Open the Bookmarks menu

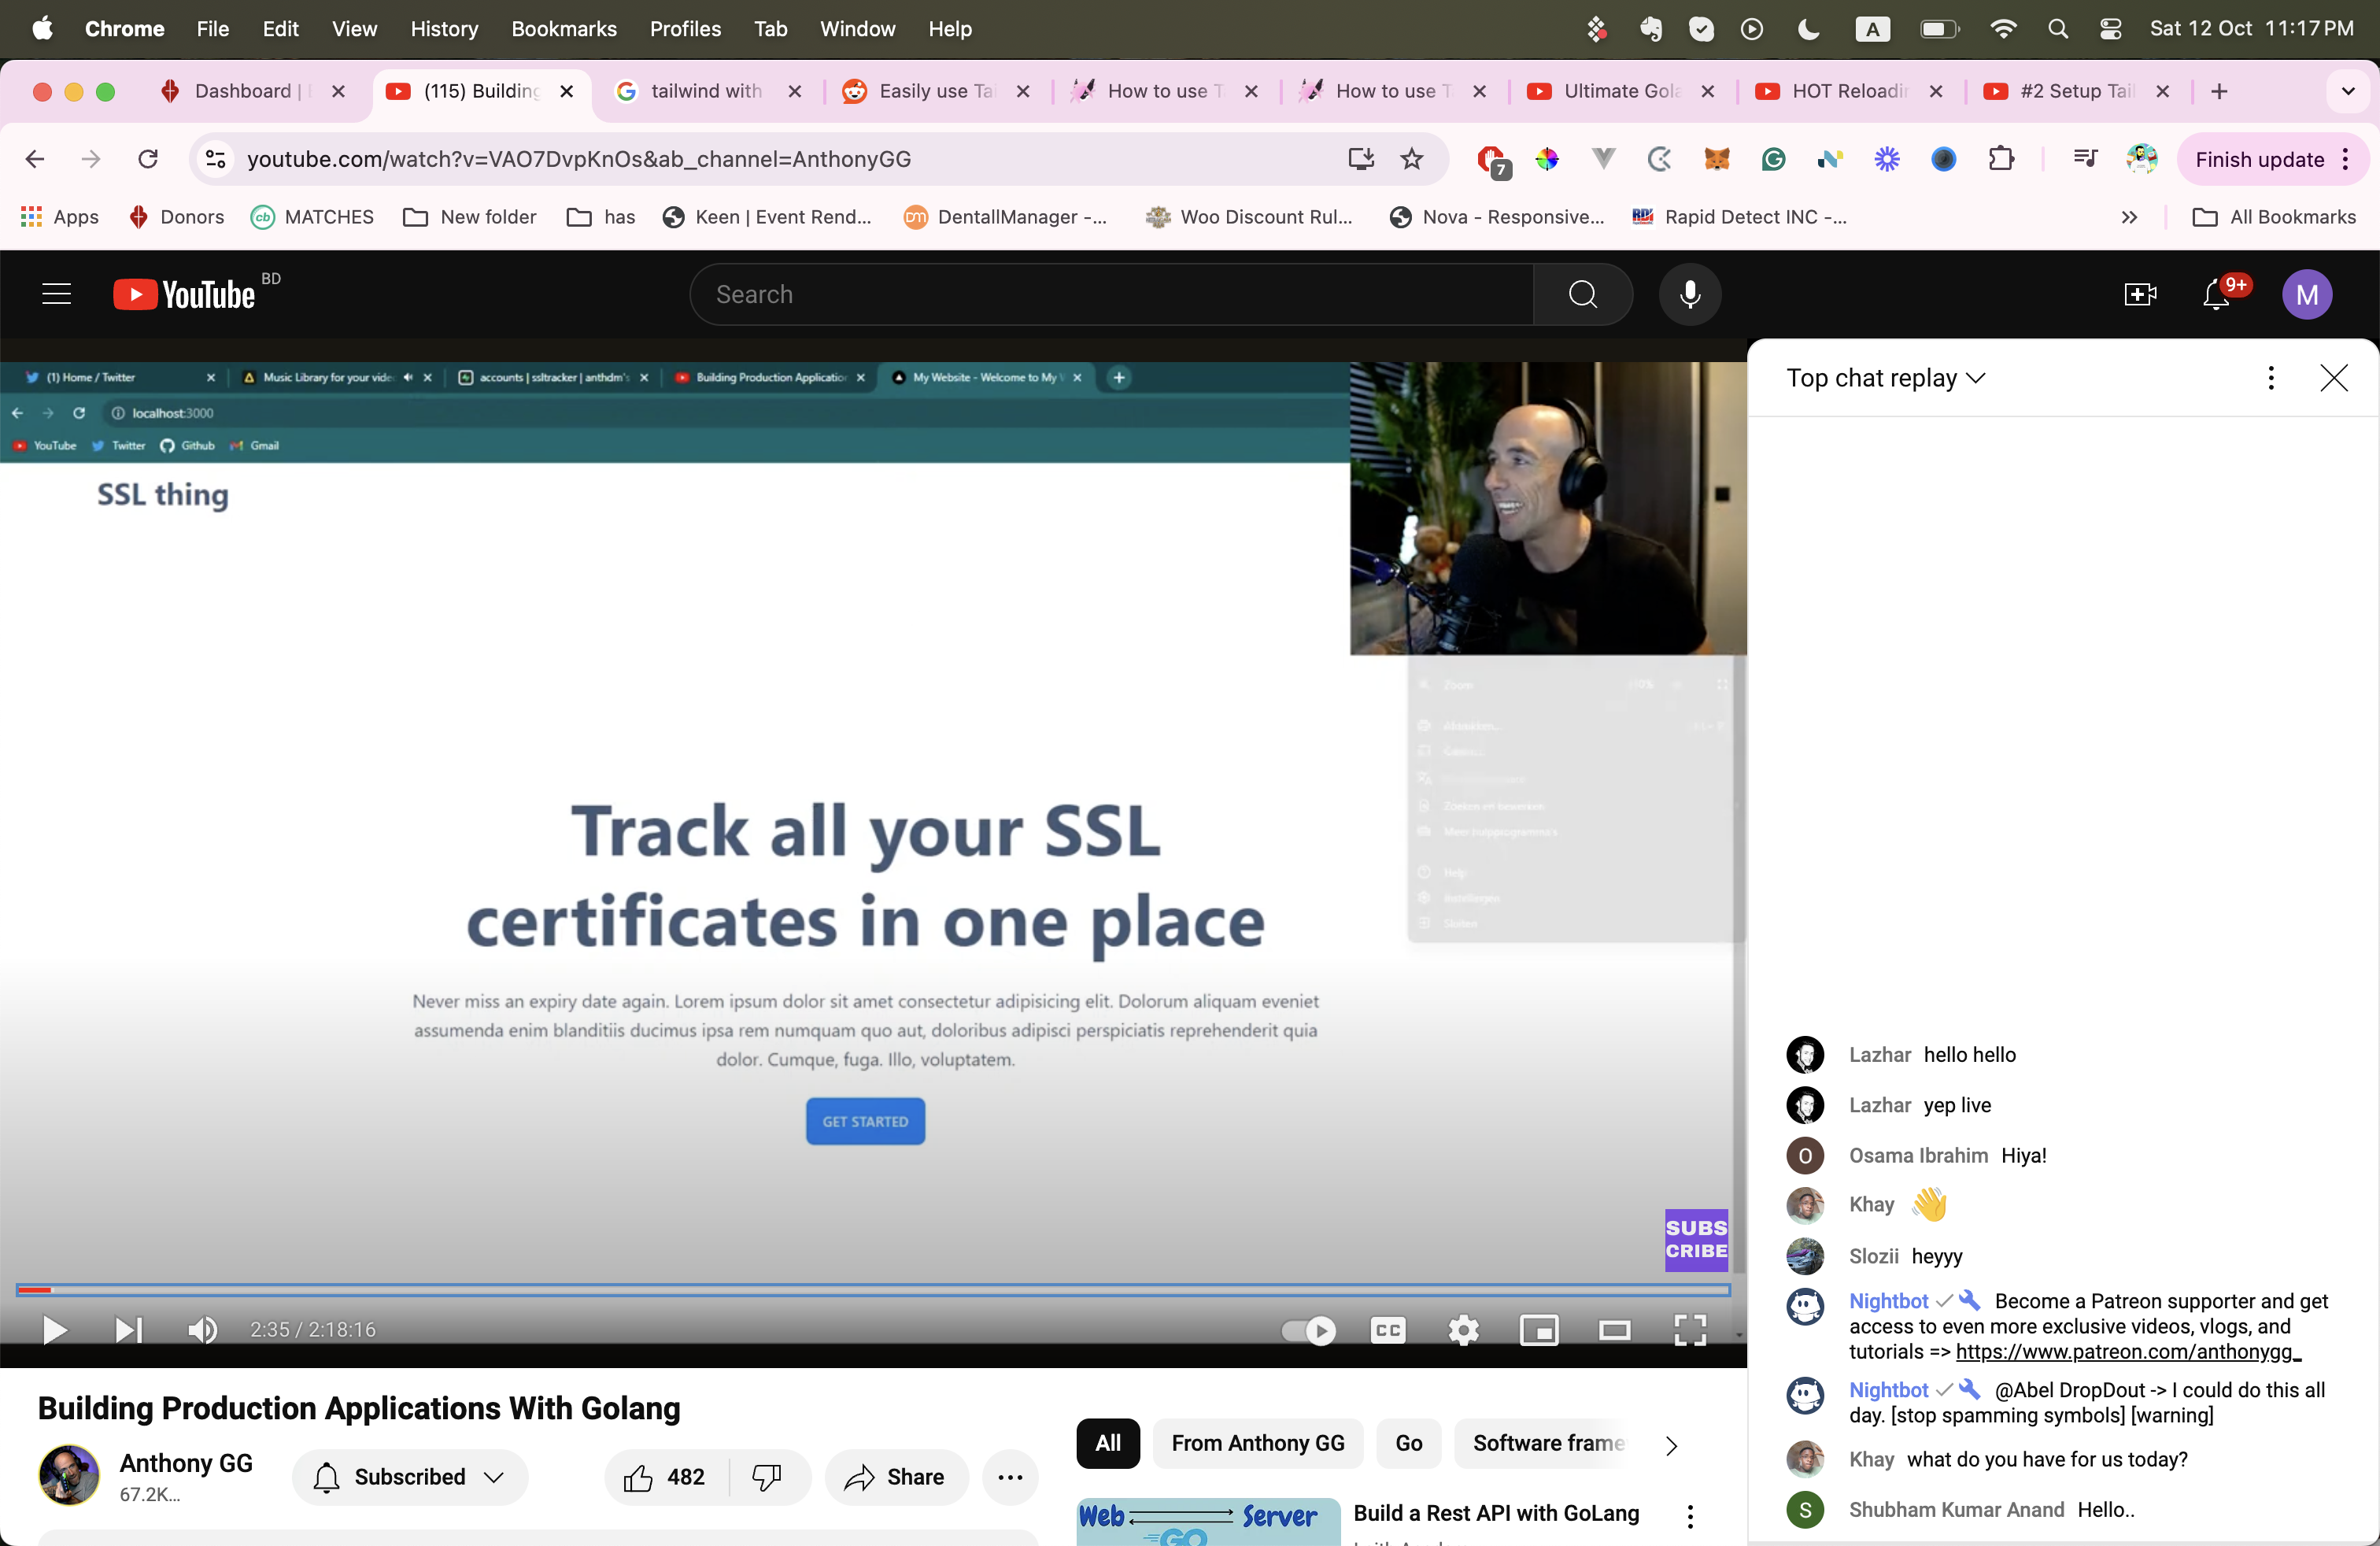tap(564, 29)
